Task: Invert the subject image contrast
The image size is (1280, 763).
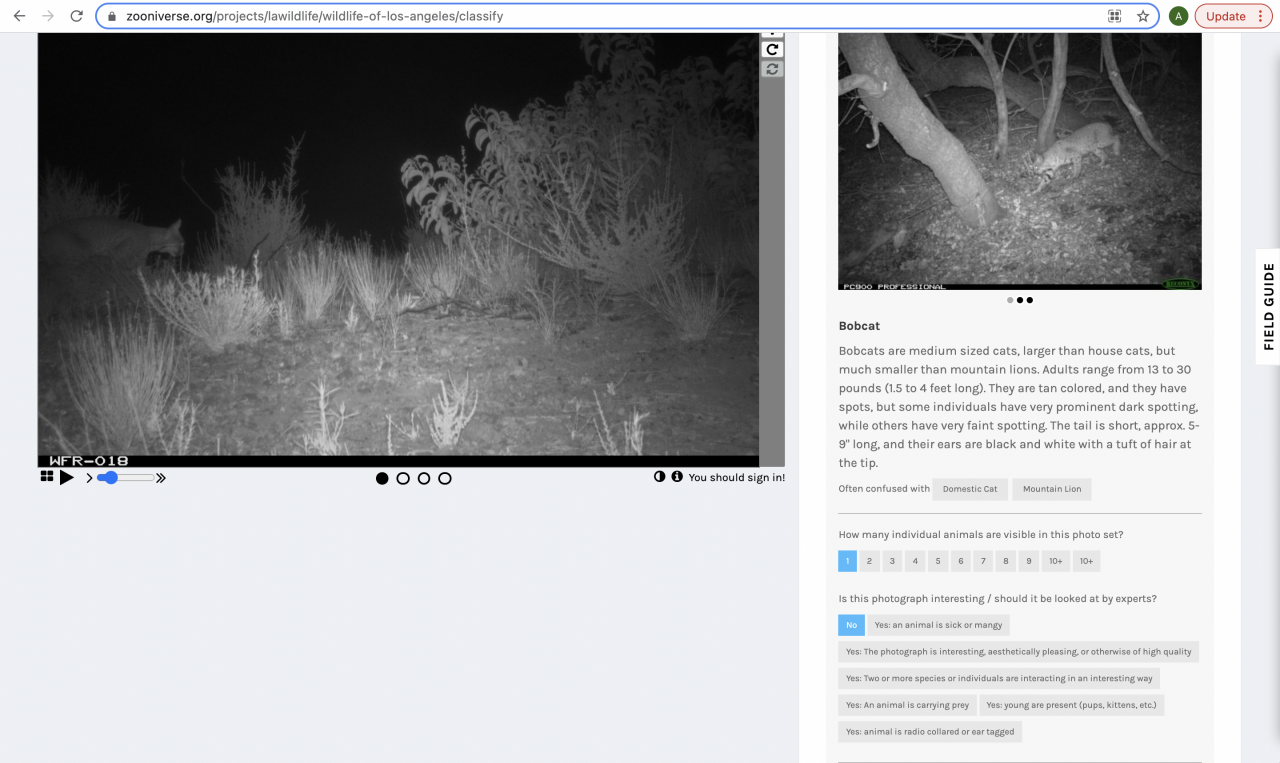Action: [x=659, y=477]
